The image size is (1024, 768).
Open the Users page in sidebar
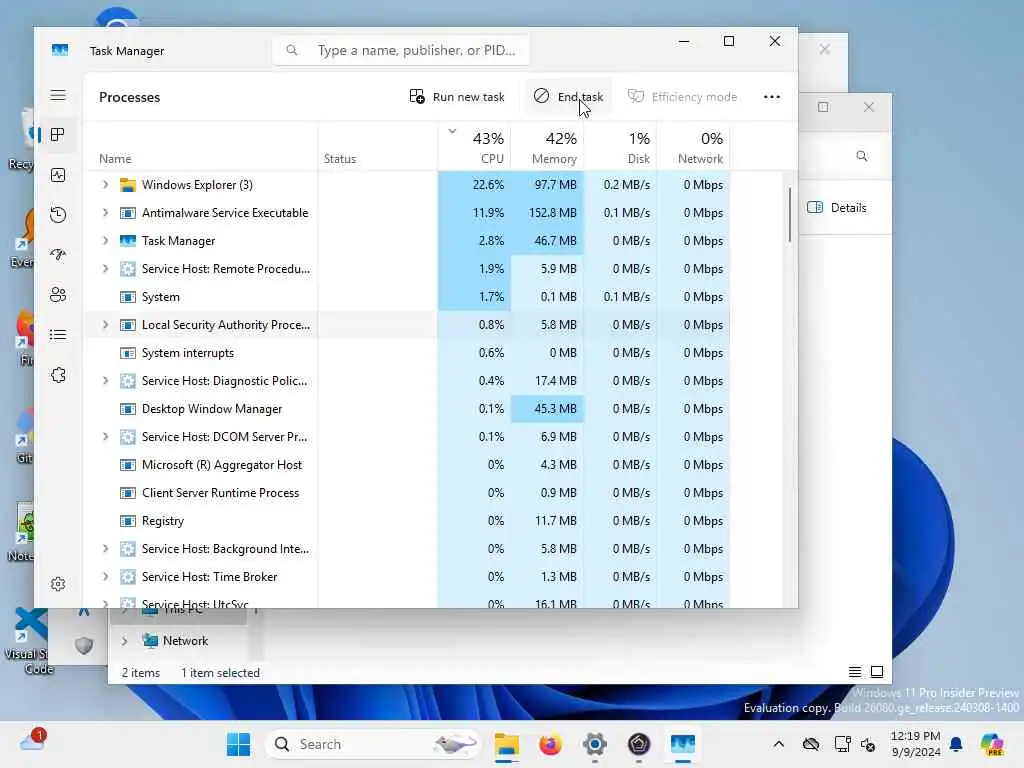click(58, 295)
